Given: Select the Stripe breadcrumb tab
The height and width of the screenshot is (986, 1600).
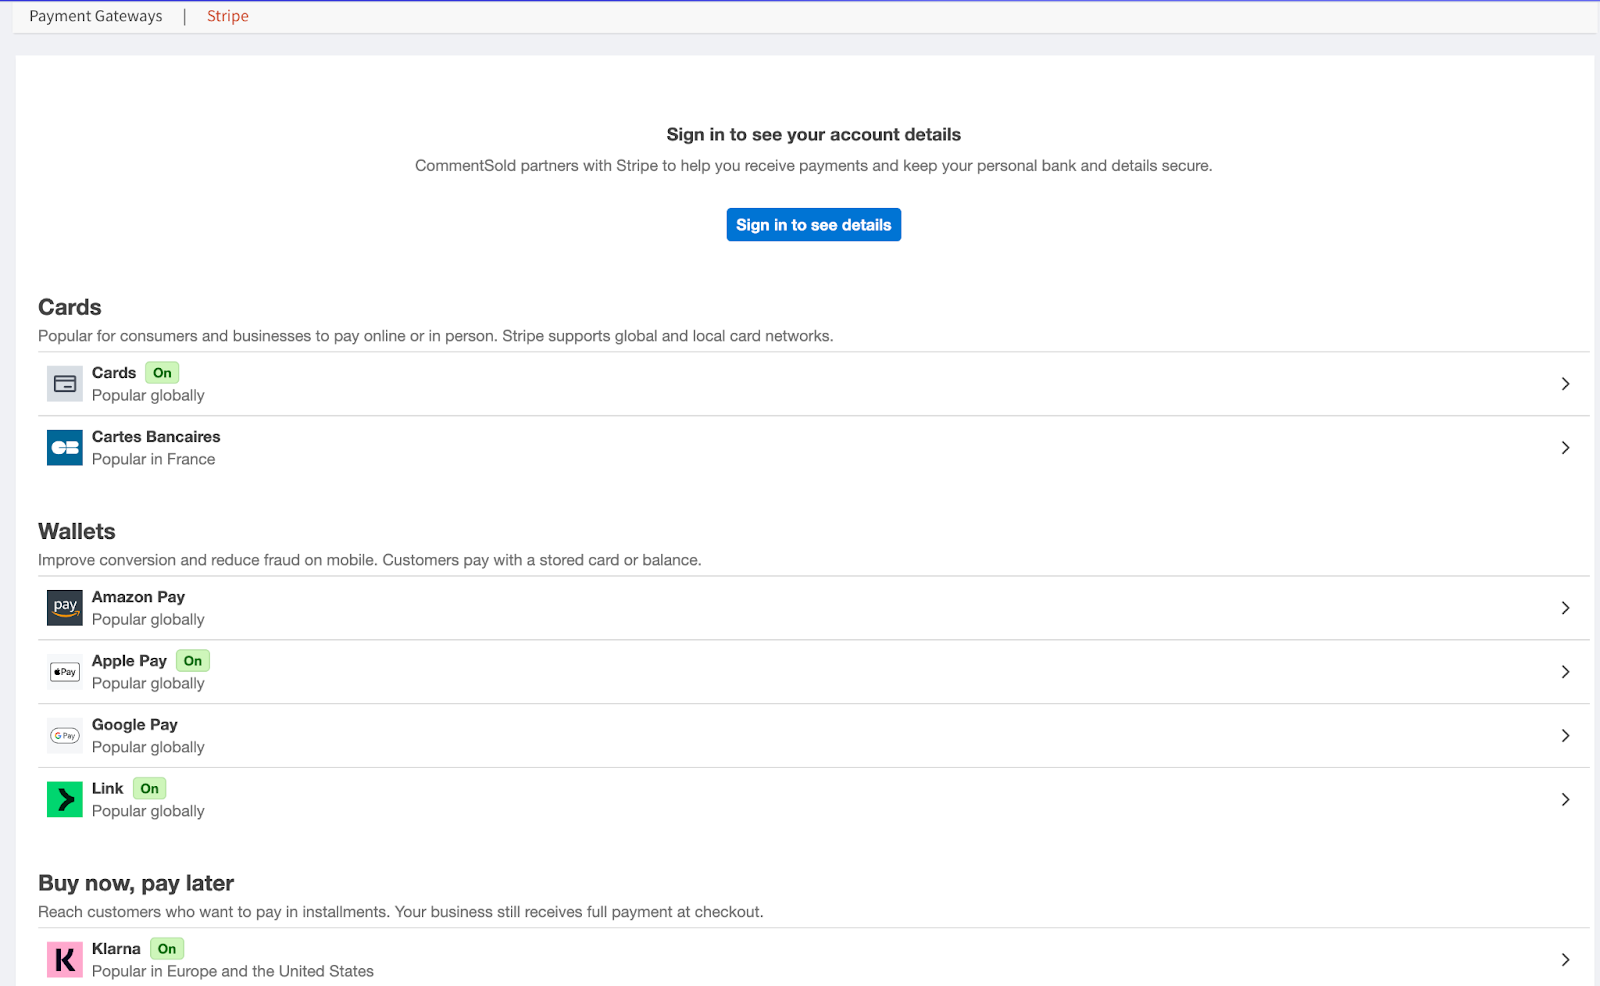Looking at the screenshot, I should (228, 16).
